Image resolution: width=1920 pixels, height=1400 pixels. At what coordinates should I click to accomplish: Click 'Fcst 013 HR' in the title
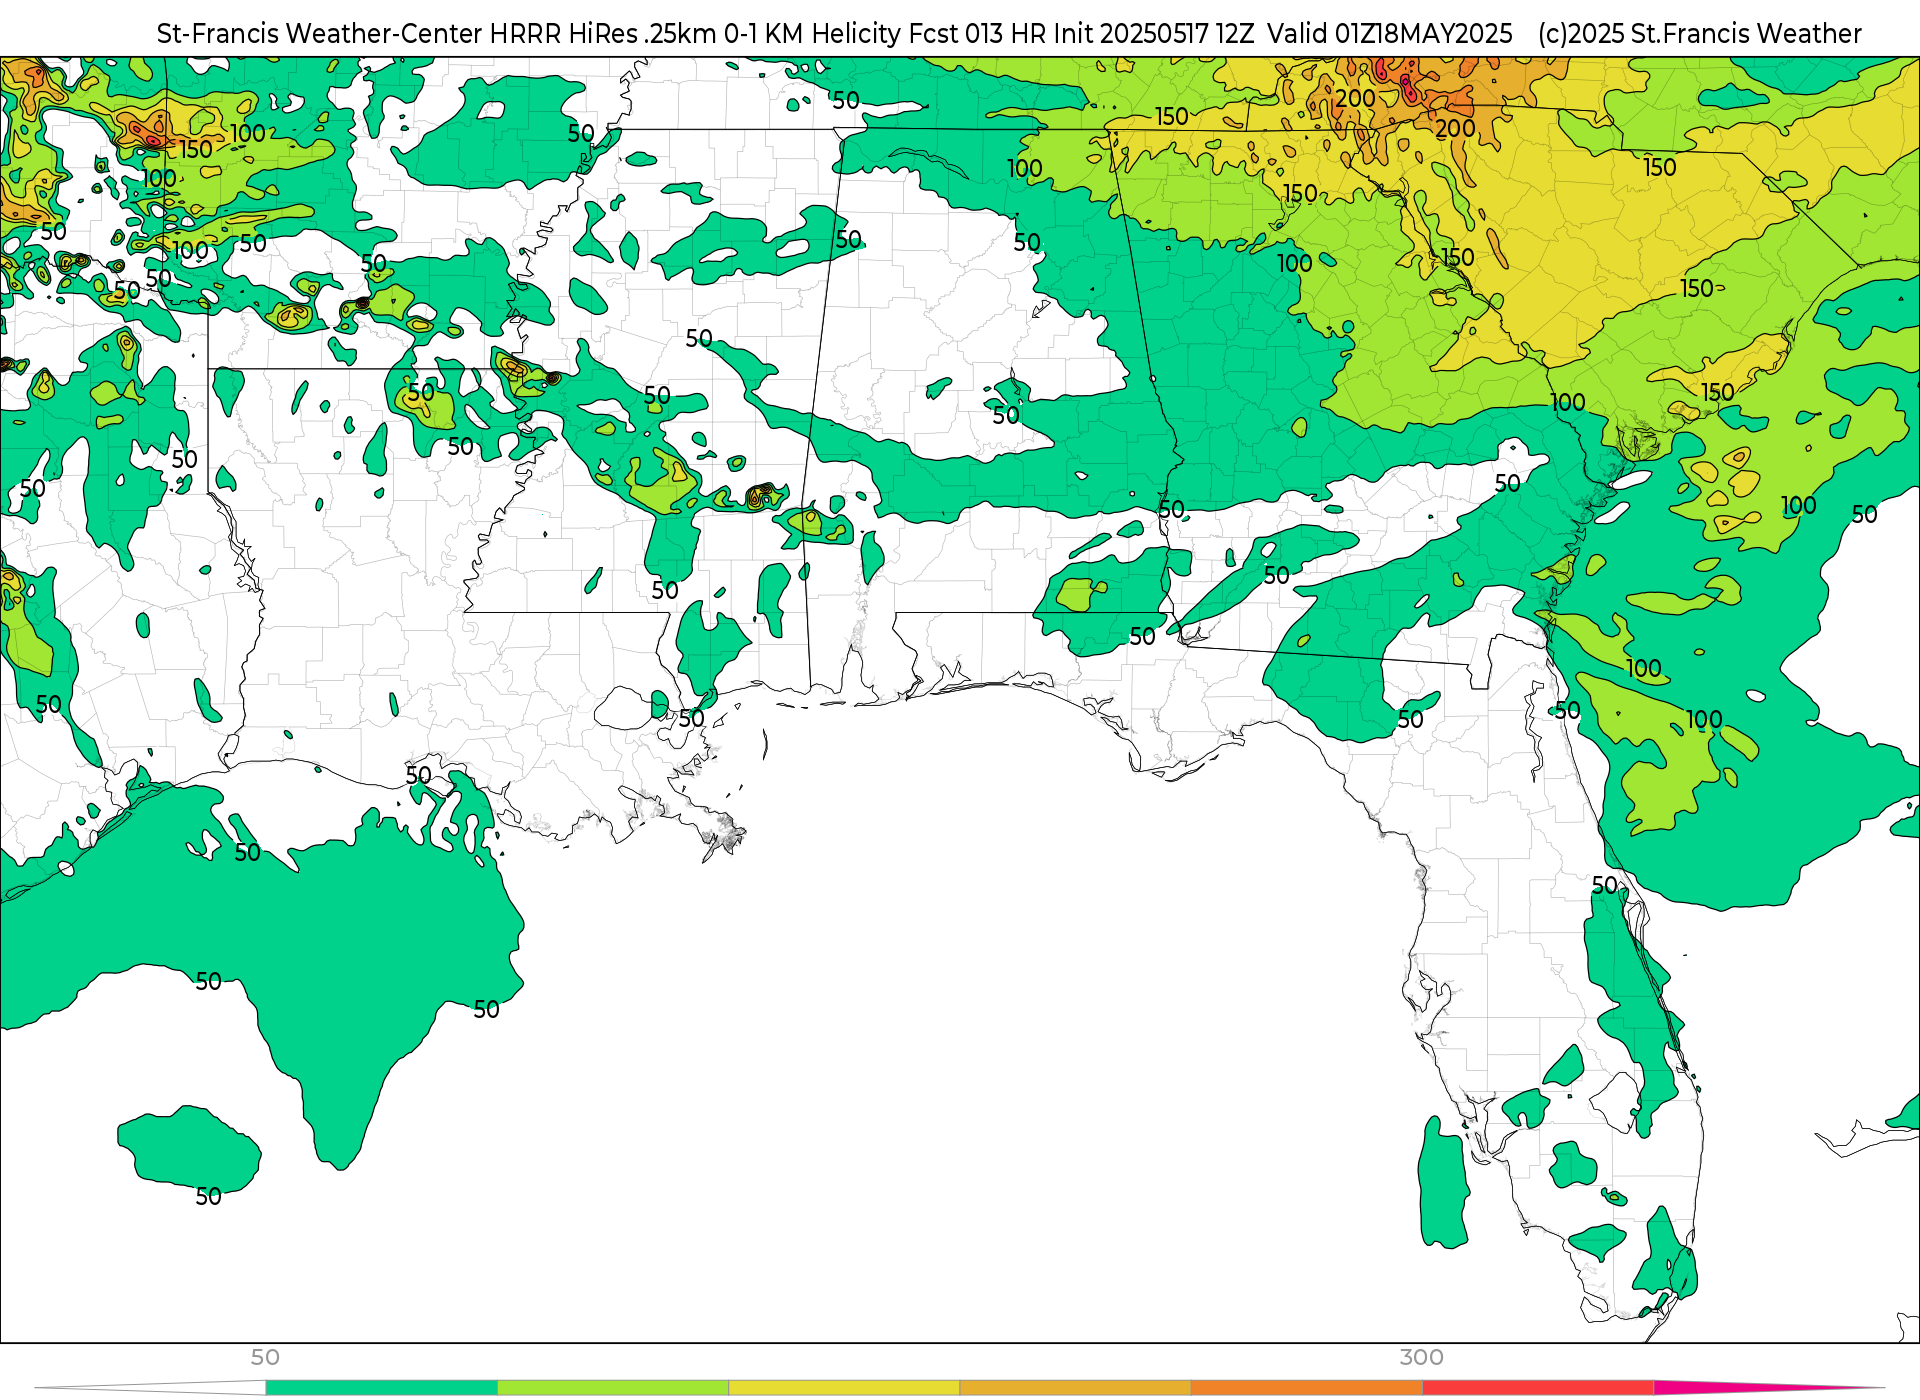point(977,34)
